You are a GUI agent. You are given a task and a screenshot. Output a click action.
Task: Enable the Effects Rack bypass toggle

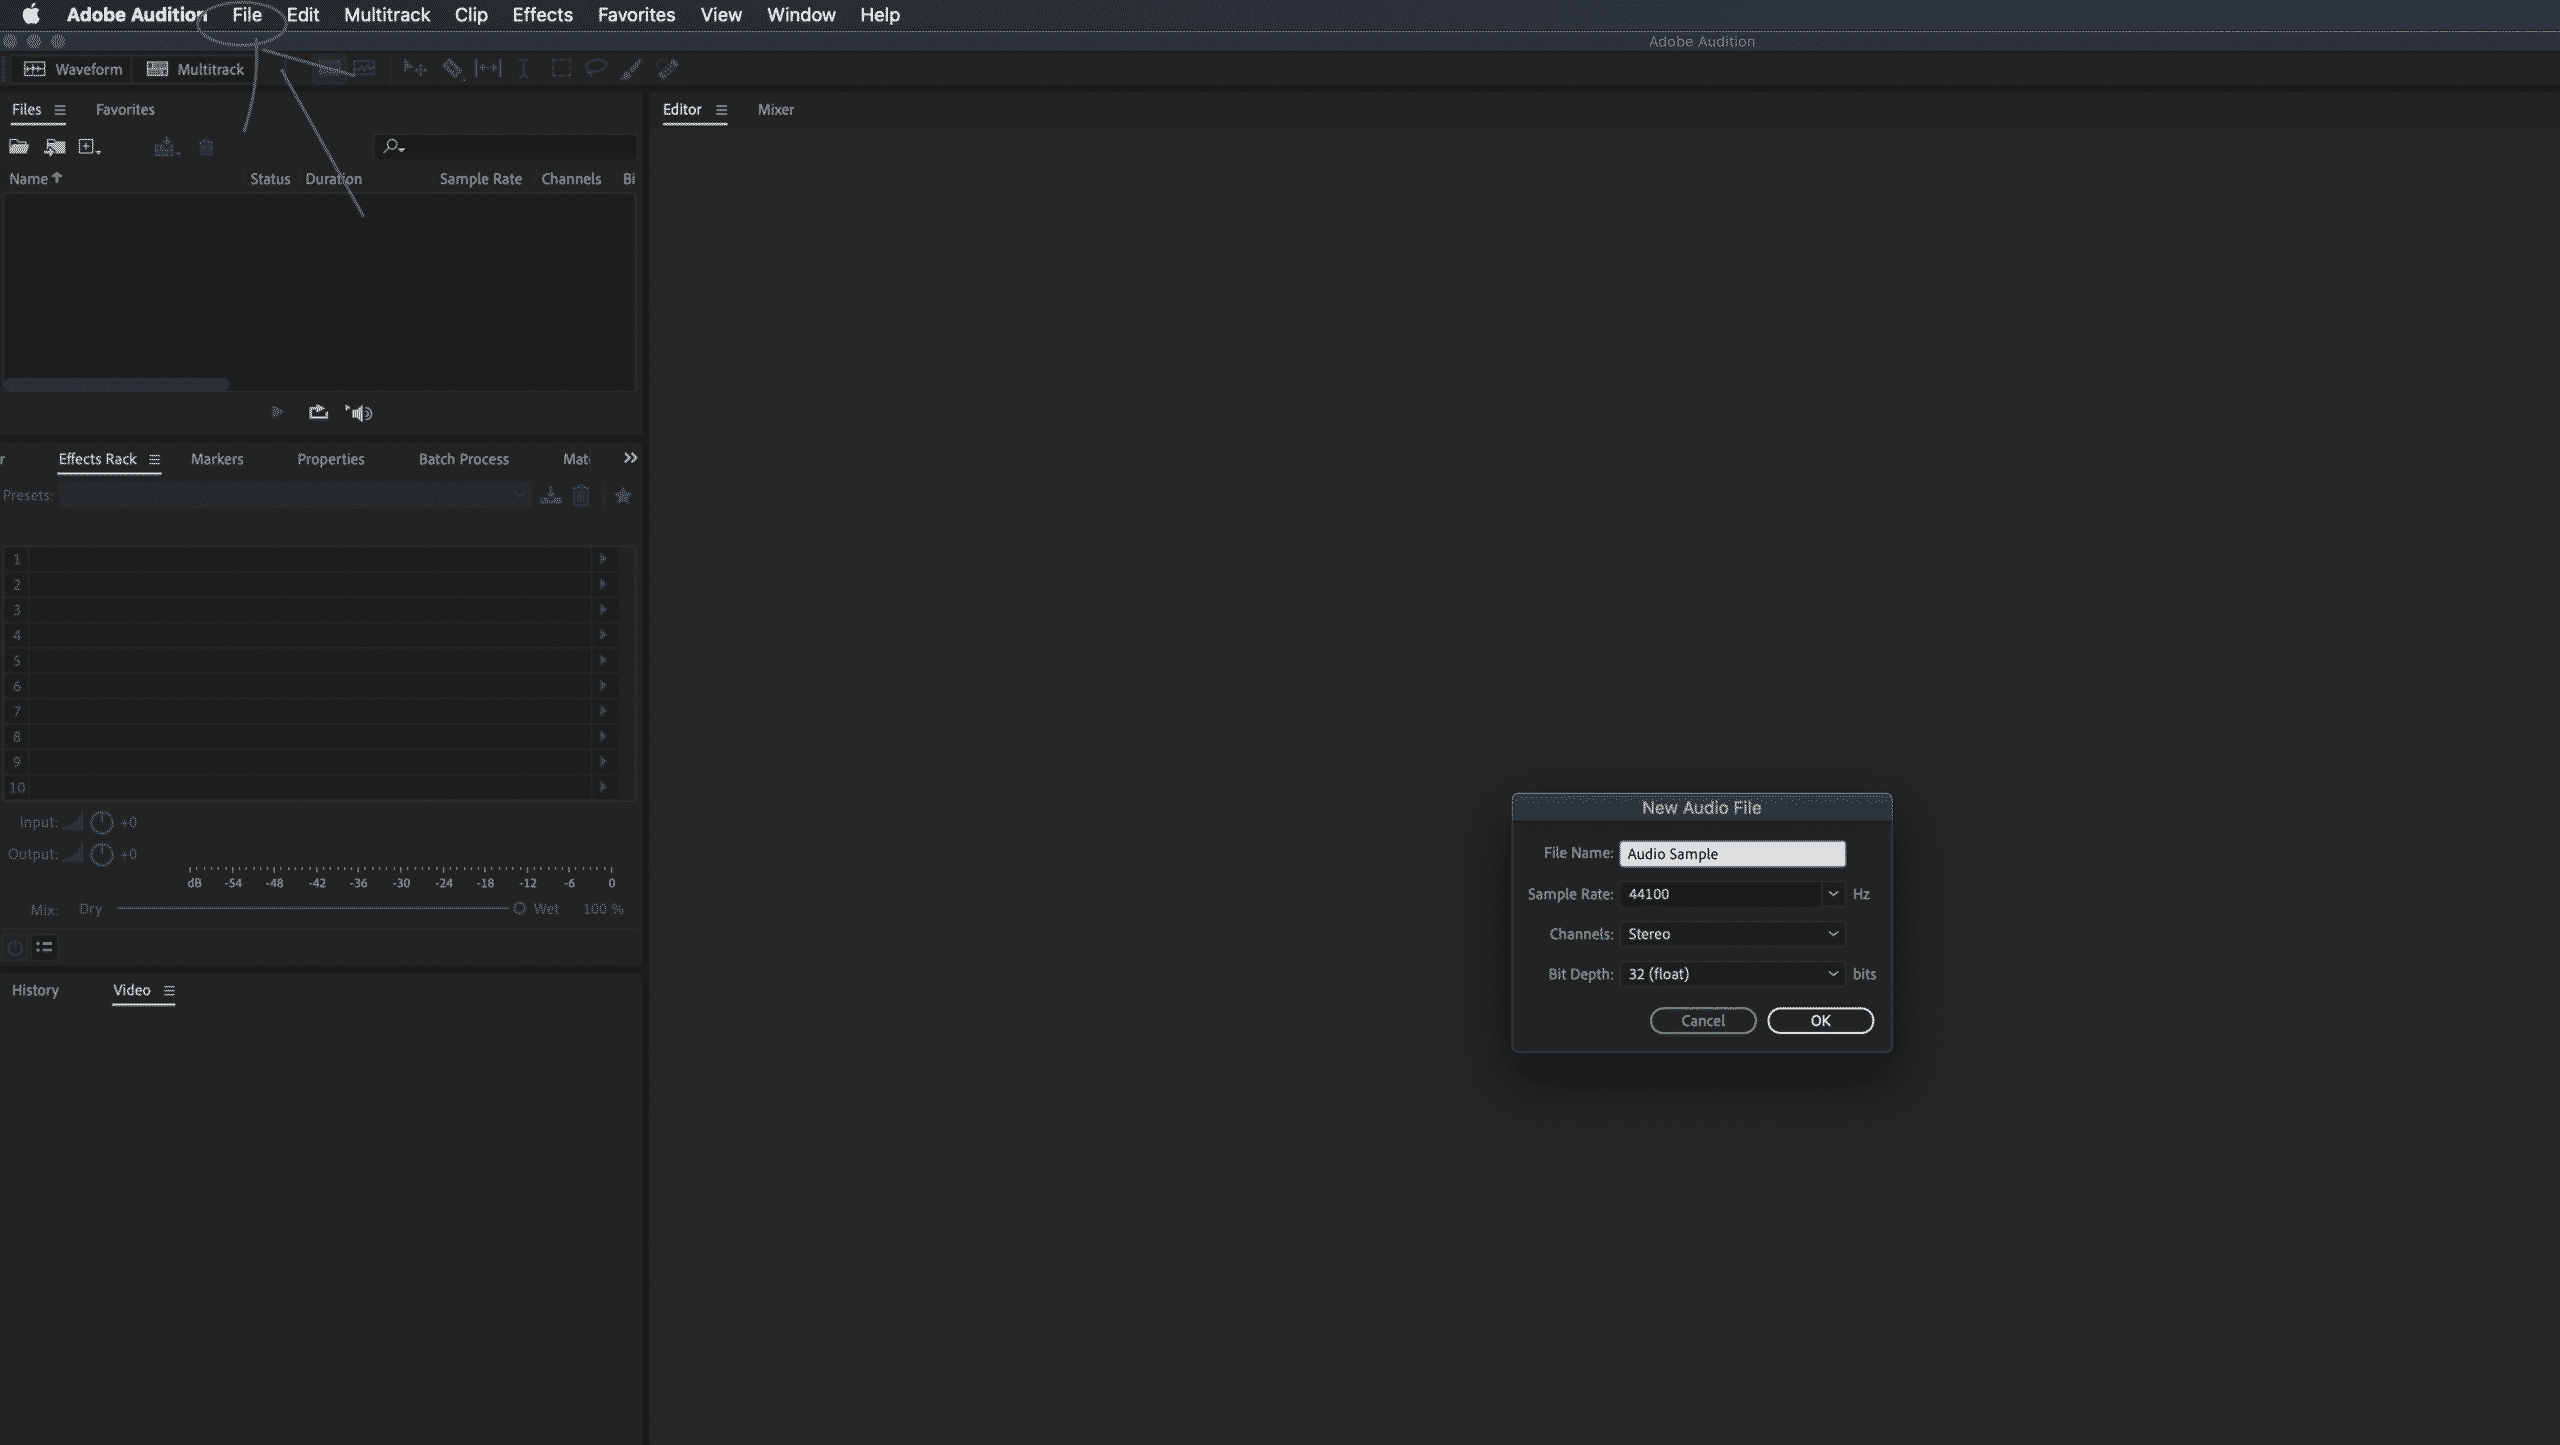(14, 948)
